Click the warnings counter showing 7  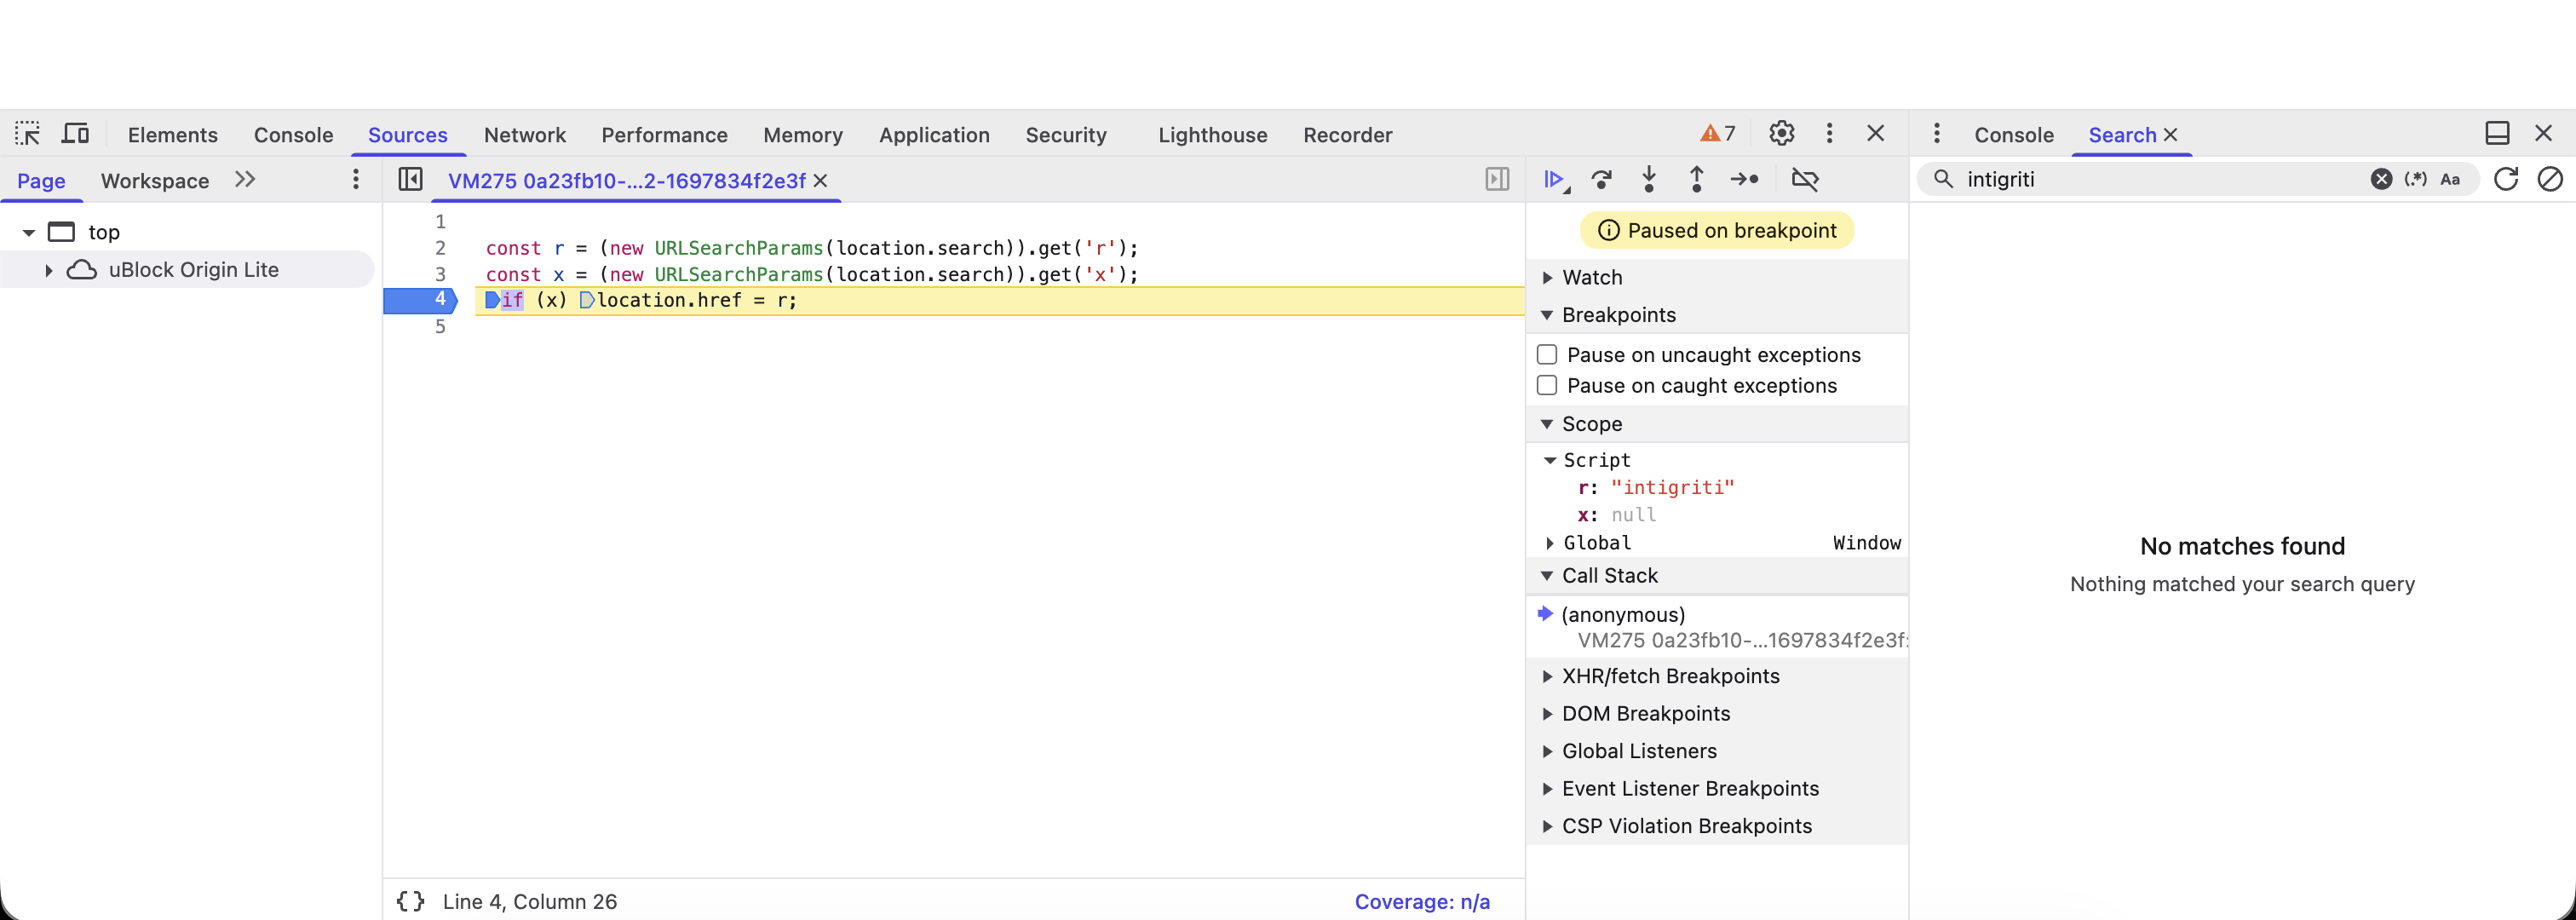[1717, 132]
